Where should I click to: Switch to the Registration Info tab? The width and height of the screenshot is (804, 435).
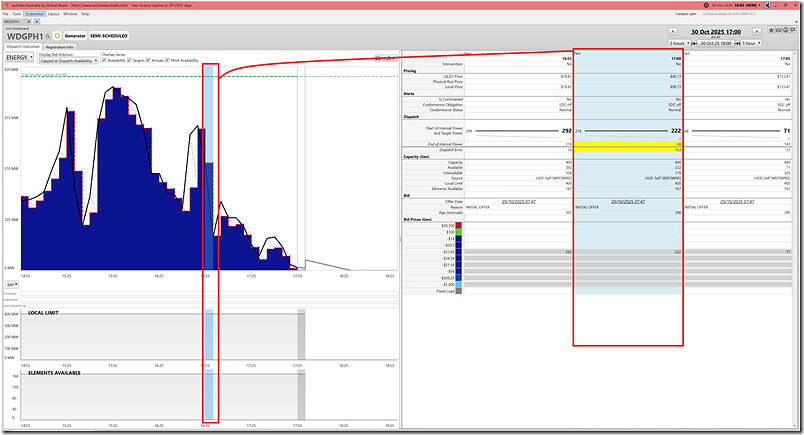point(59,47)
